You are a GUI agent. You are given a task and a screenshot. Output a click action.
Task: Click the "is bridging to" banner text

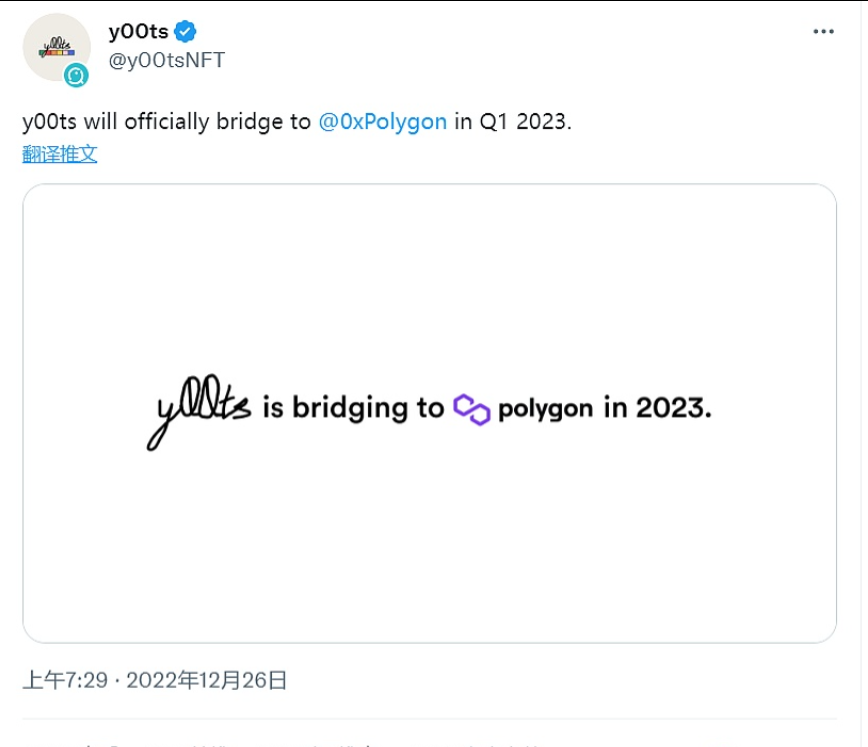pos(352,408)
